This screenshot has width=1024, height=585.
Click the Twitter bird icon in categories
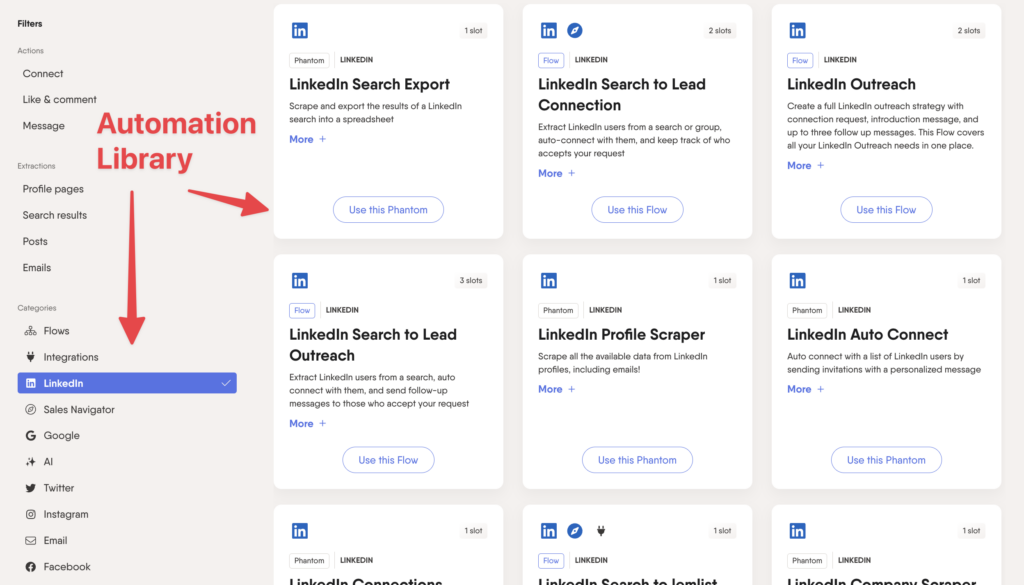(31, 488)
